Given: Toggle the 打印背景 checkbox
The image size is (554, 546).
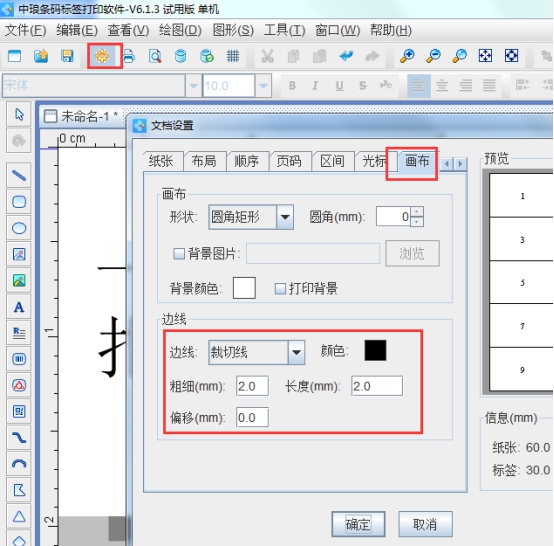Looking at the screenshot, I should tap(280, 288).
